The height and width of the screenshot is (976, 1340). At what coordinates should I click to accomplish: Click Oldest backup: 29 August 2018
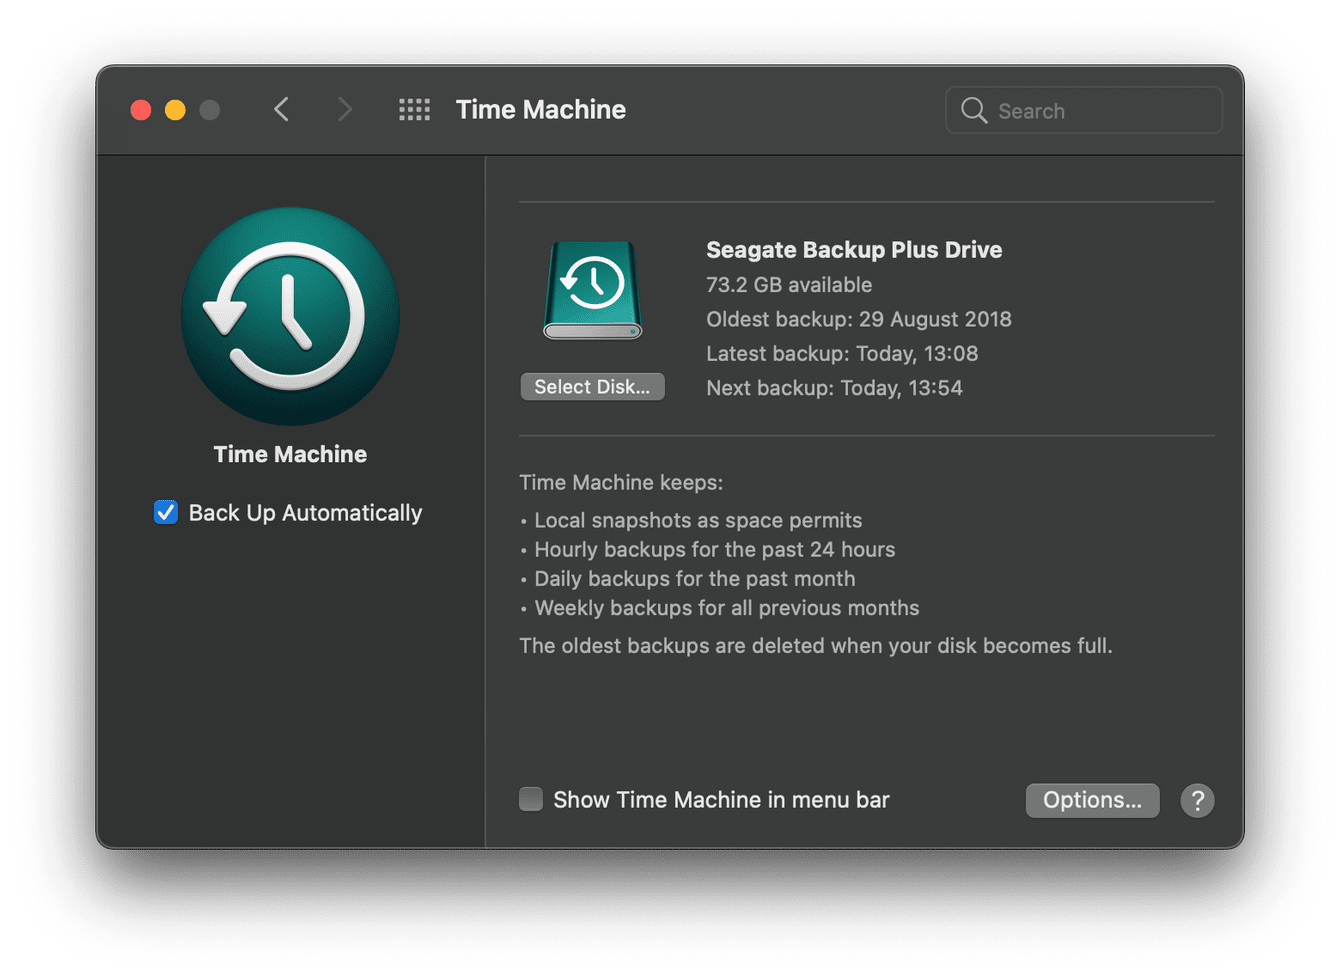[859, 319]
